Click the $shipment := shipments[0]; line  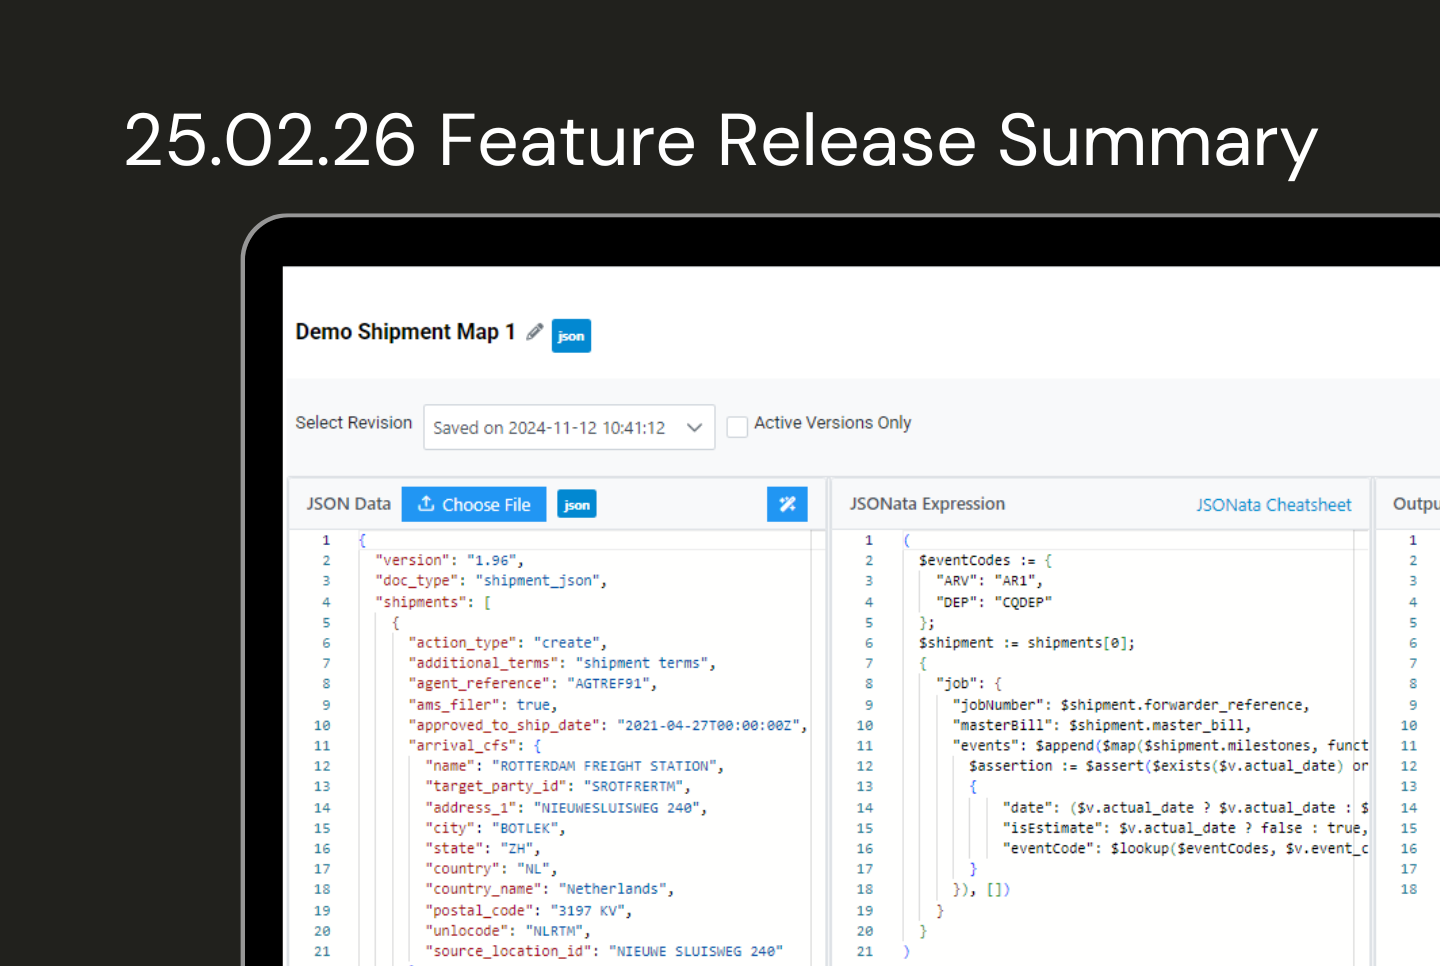(x=1027, y=643)
